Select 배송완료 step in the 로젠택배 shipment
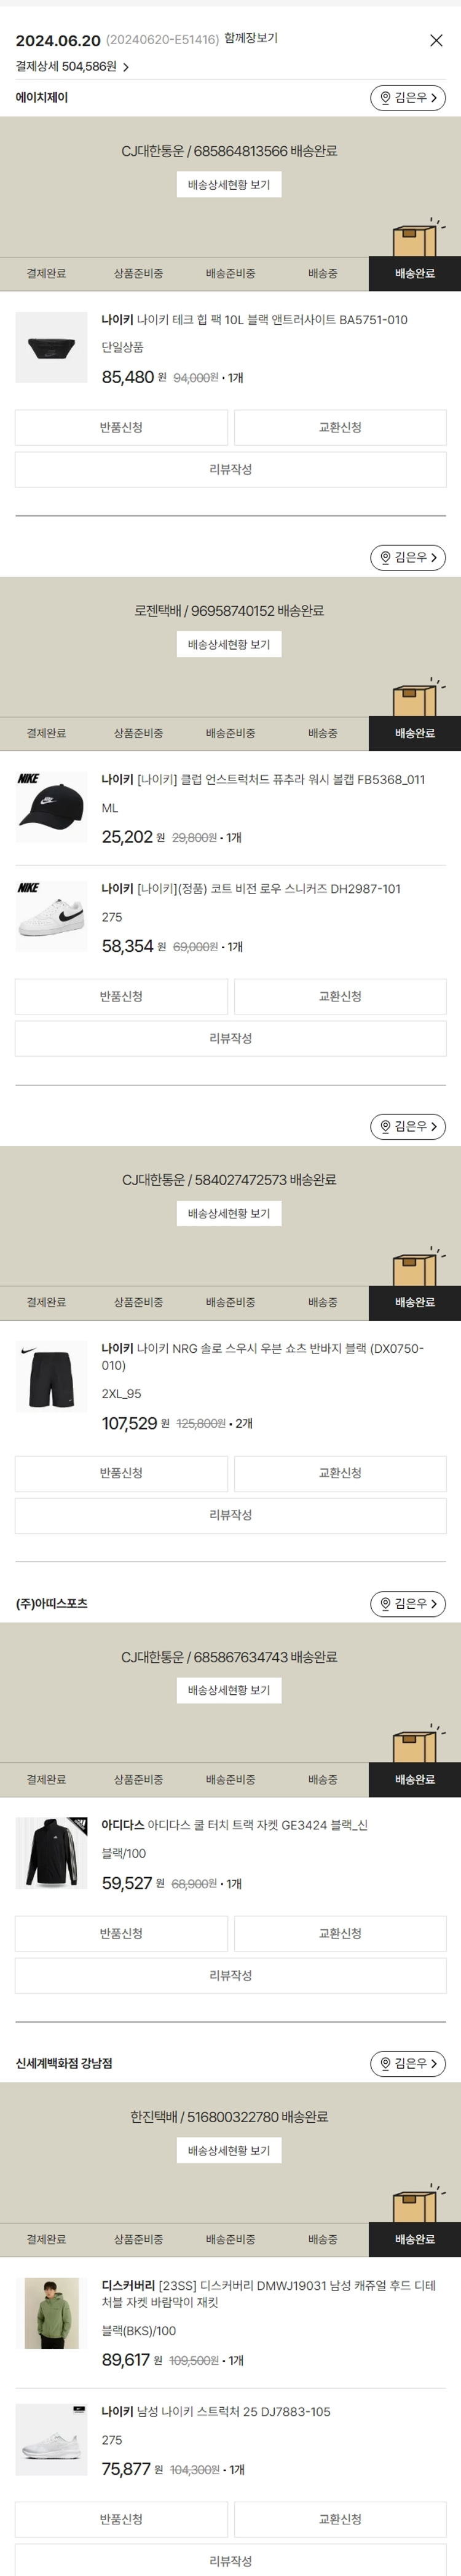Screen dimensions: 461x2576 coord(414,733)
